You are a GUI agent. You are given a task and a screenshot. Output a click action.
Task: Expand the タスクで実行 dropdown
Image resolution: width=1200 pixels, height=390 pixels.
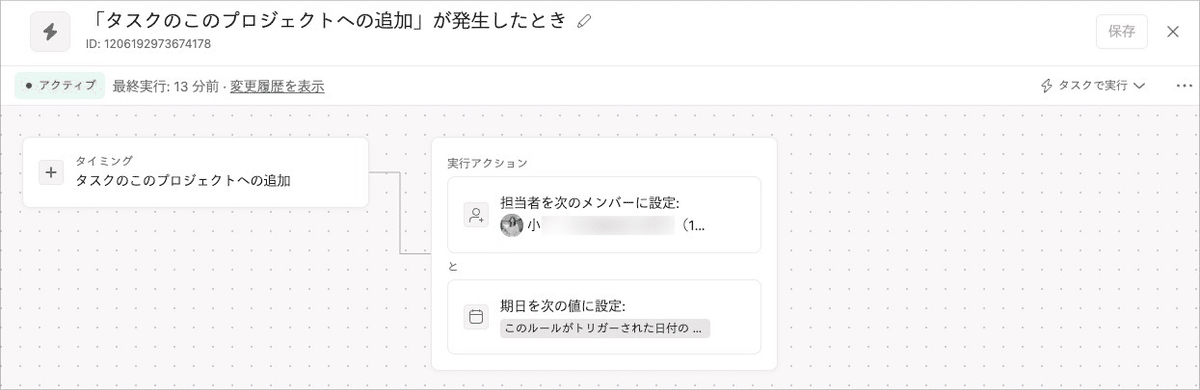(1092, 86)
